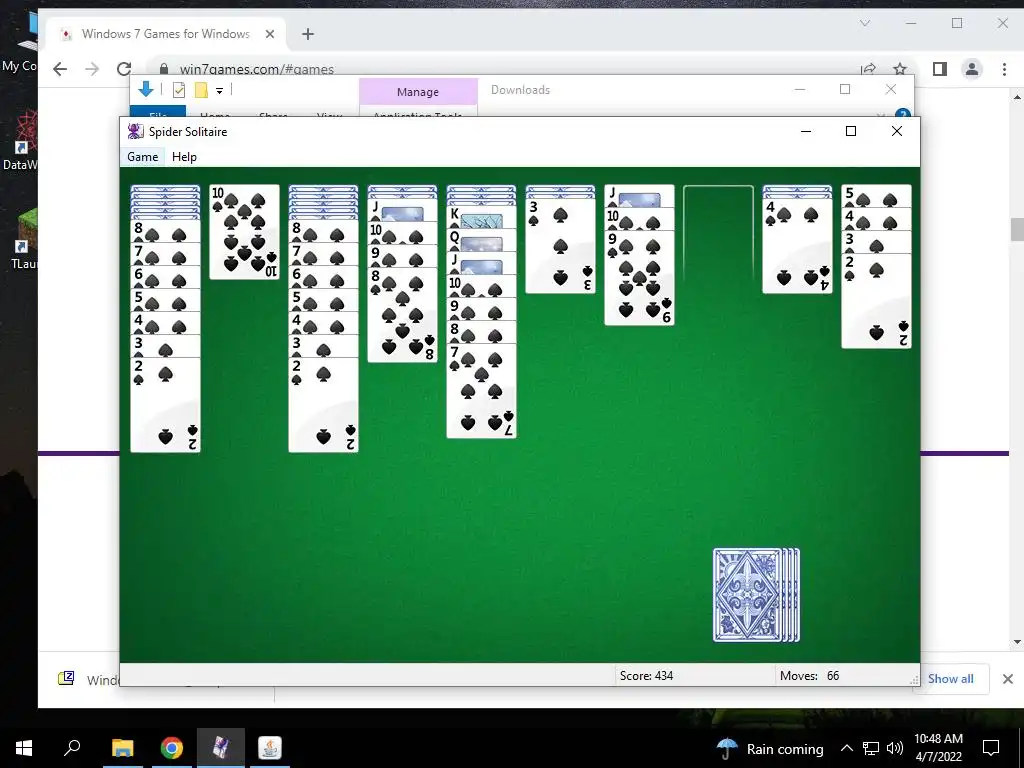This screenshot has height=768, width=1024.
Task: Click the empty eighth column slot
Action: click(718, 233)
